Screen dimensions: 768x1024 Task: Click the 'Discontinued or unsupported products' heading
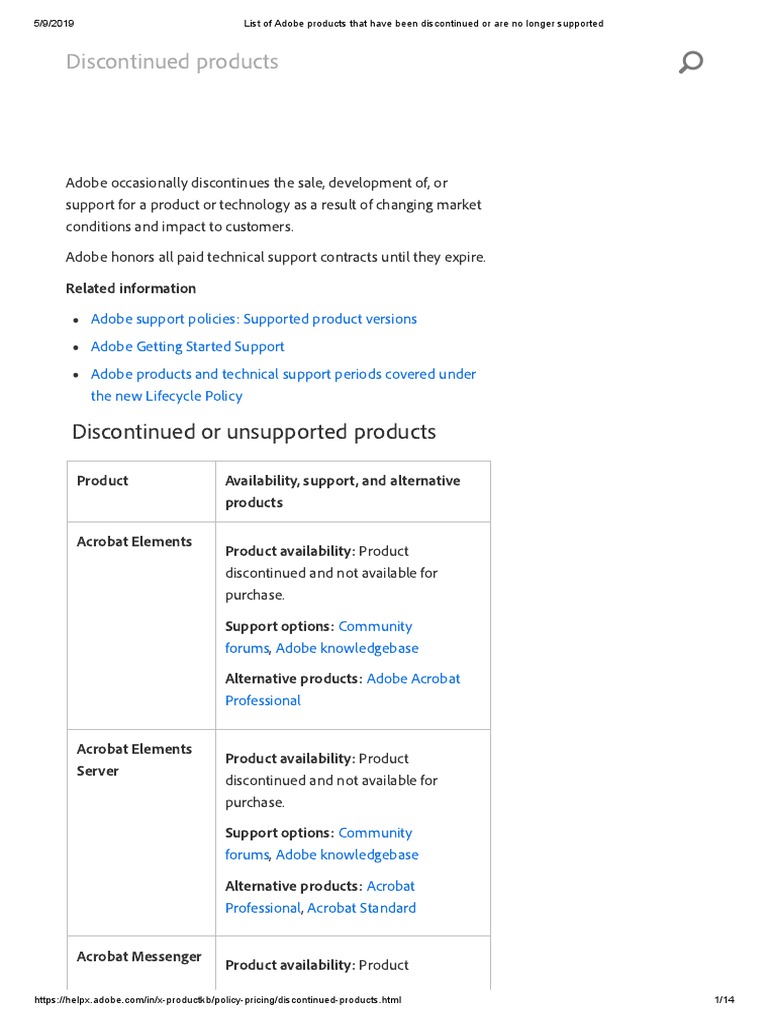click(254, 432)
